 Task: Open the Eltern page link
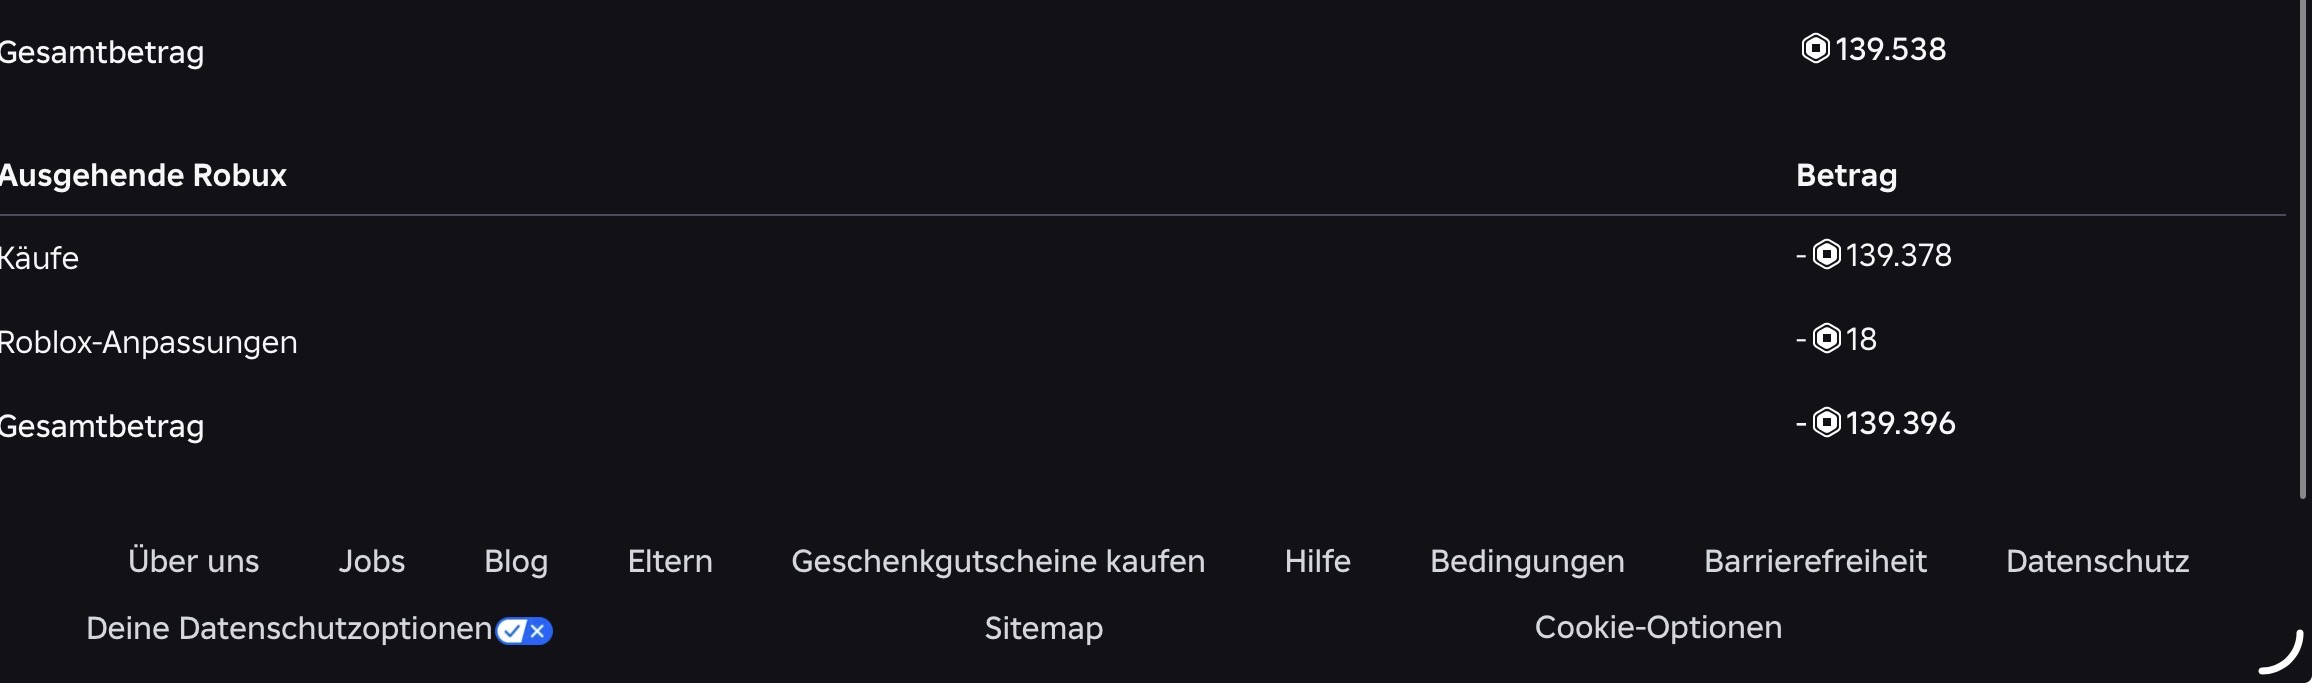pyautogui.click(x=670, y=561)
